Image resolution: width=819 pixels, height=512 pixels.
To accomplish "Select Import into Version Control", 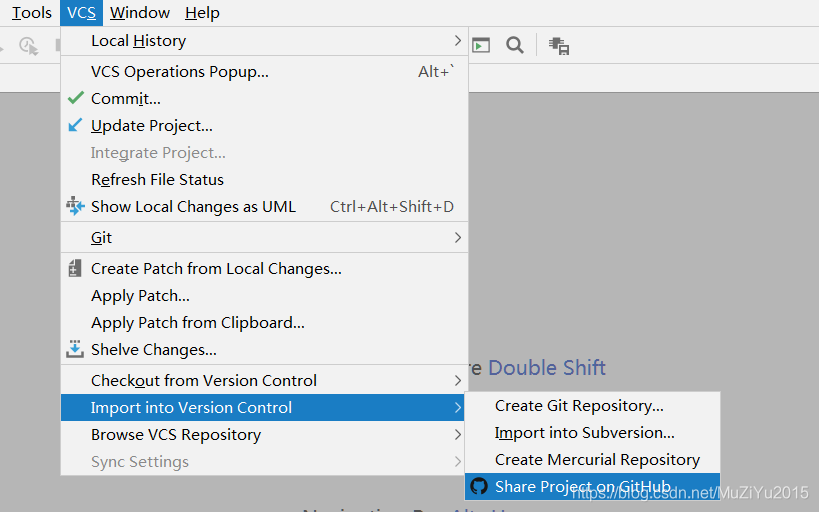I will pyautogui.click(x=263, y=408).
